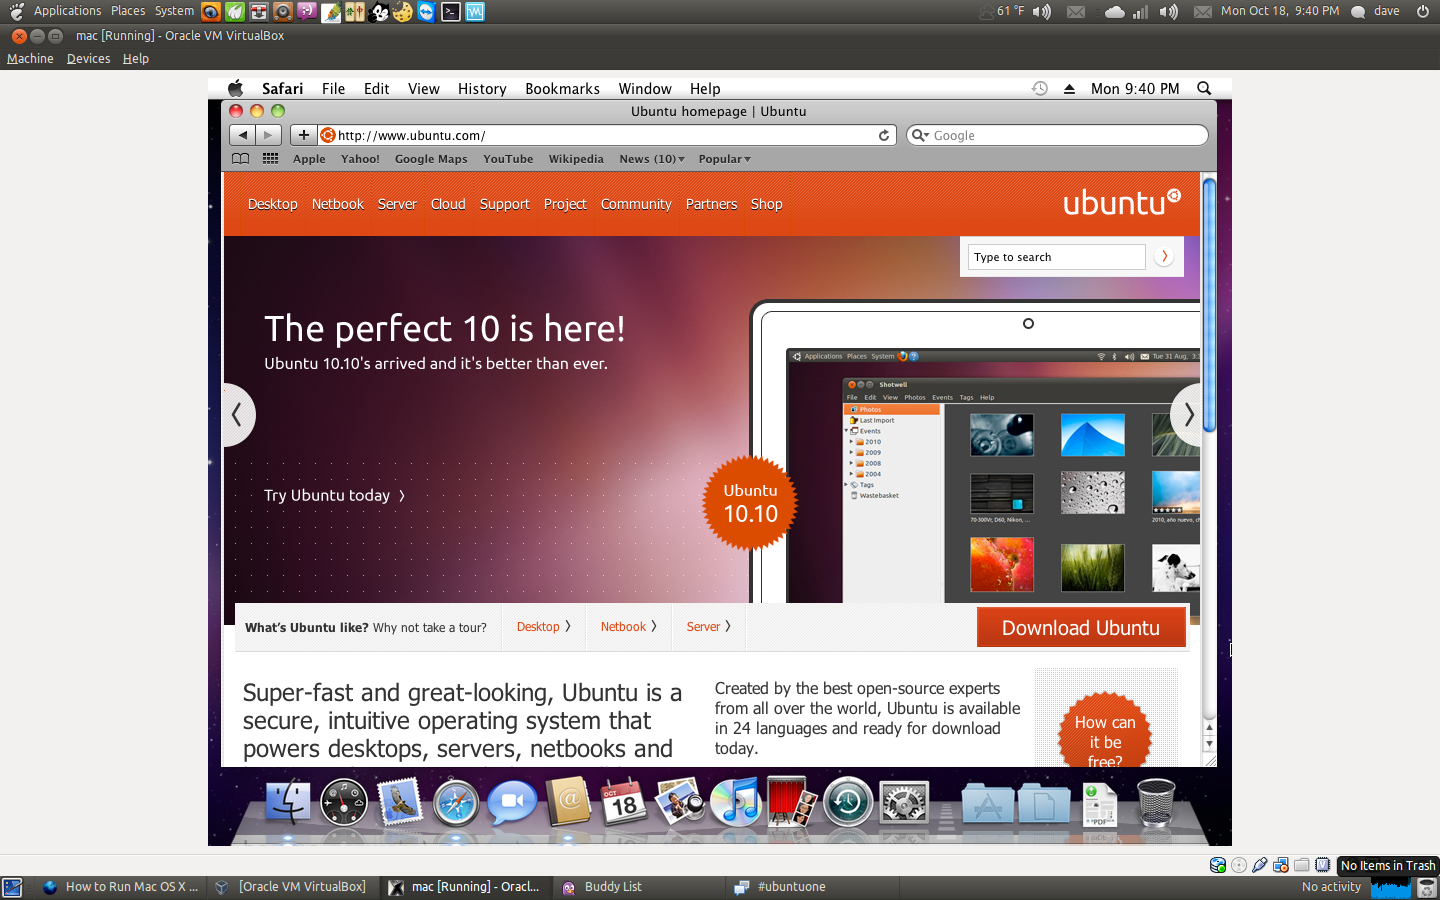Open Address Book in the dock
This screenshot has width=1440, height=900.
pos(568,803)
